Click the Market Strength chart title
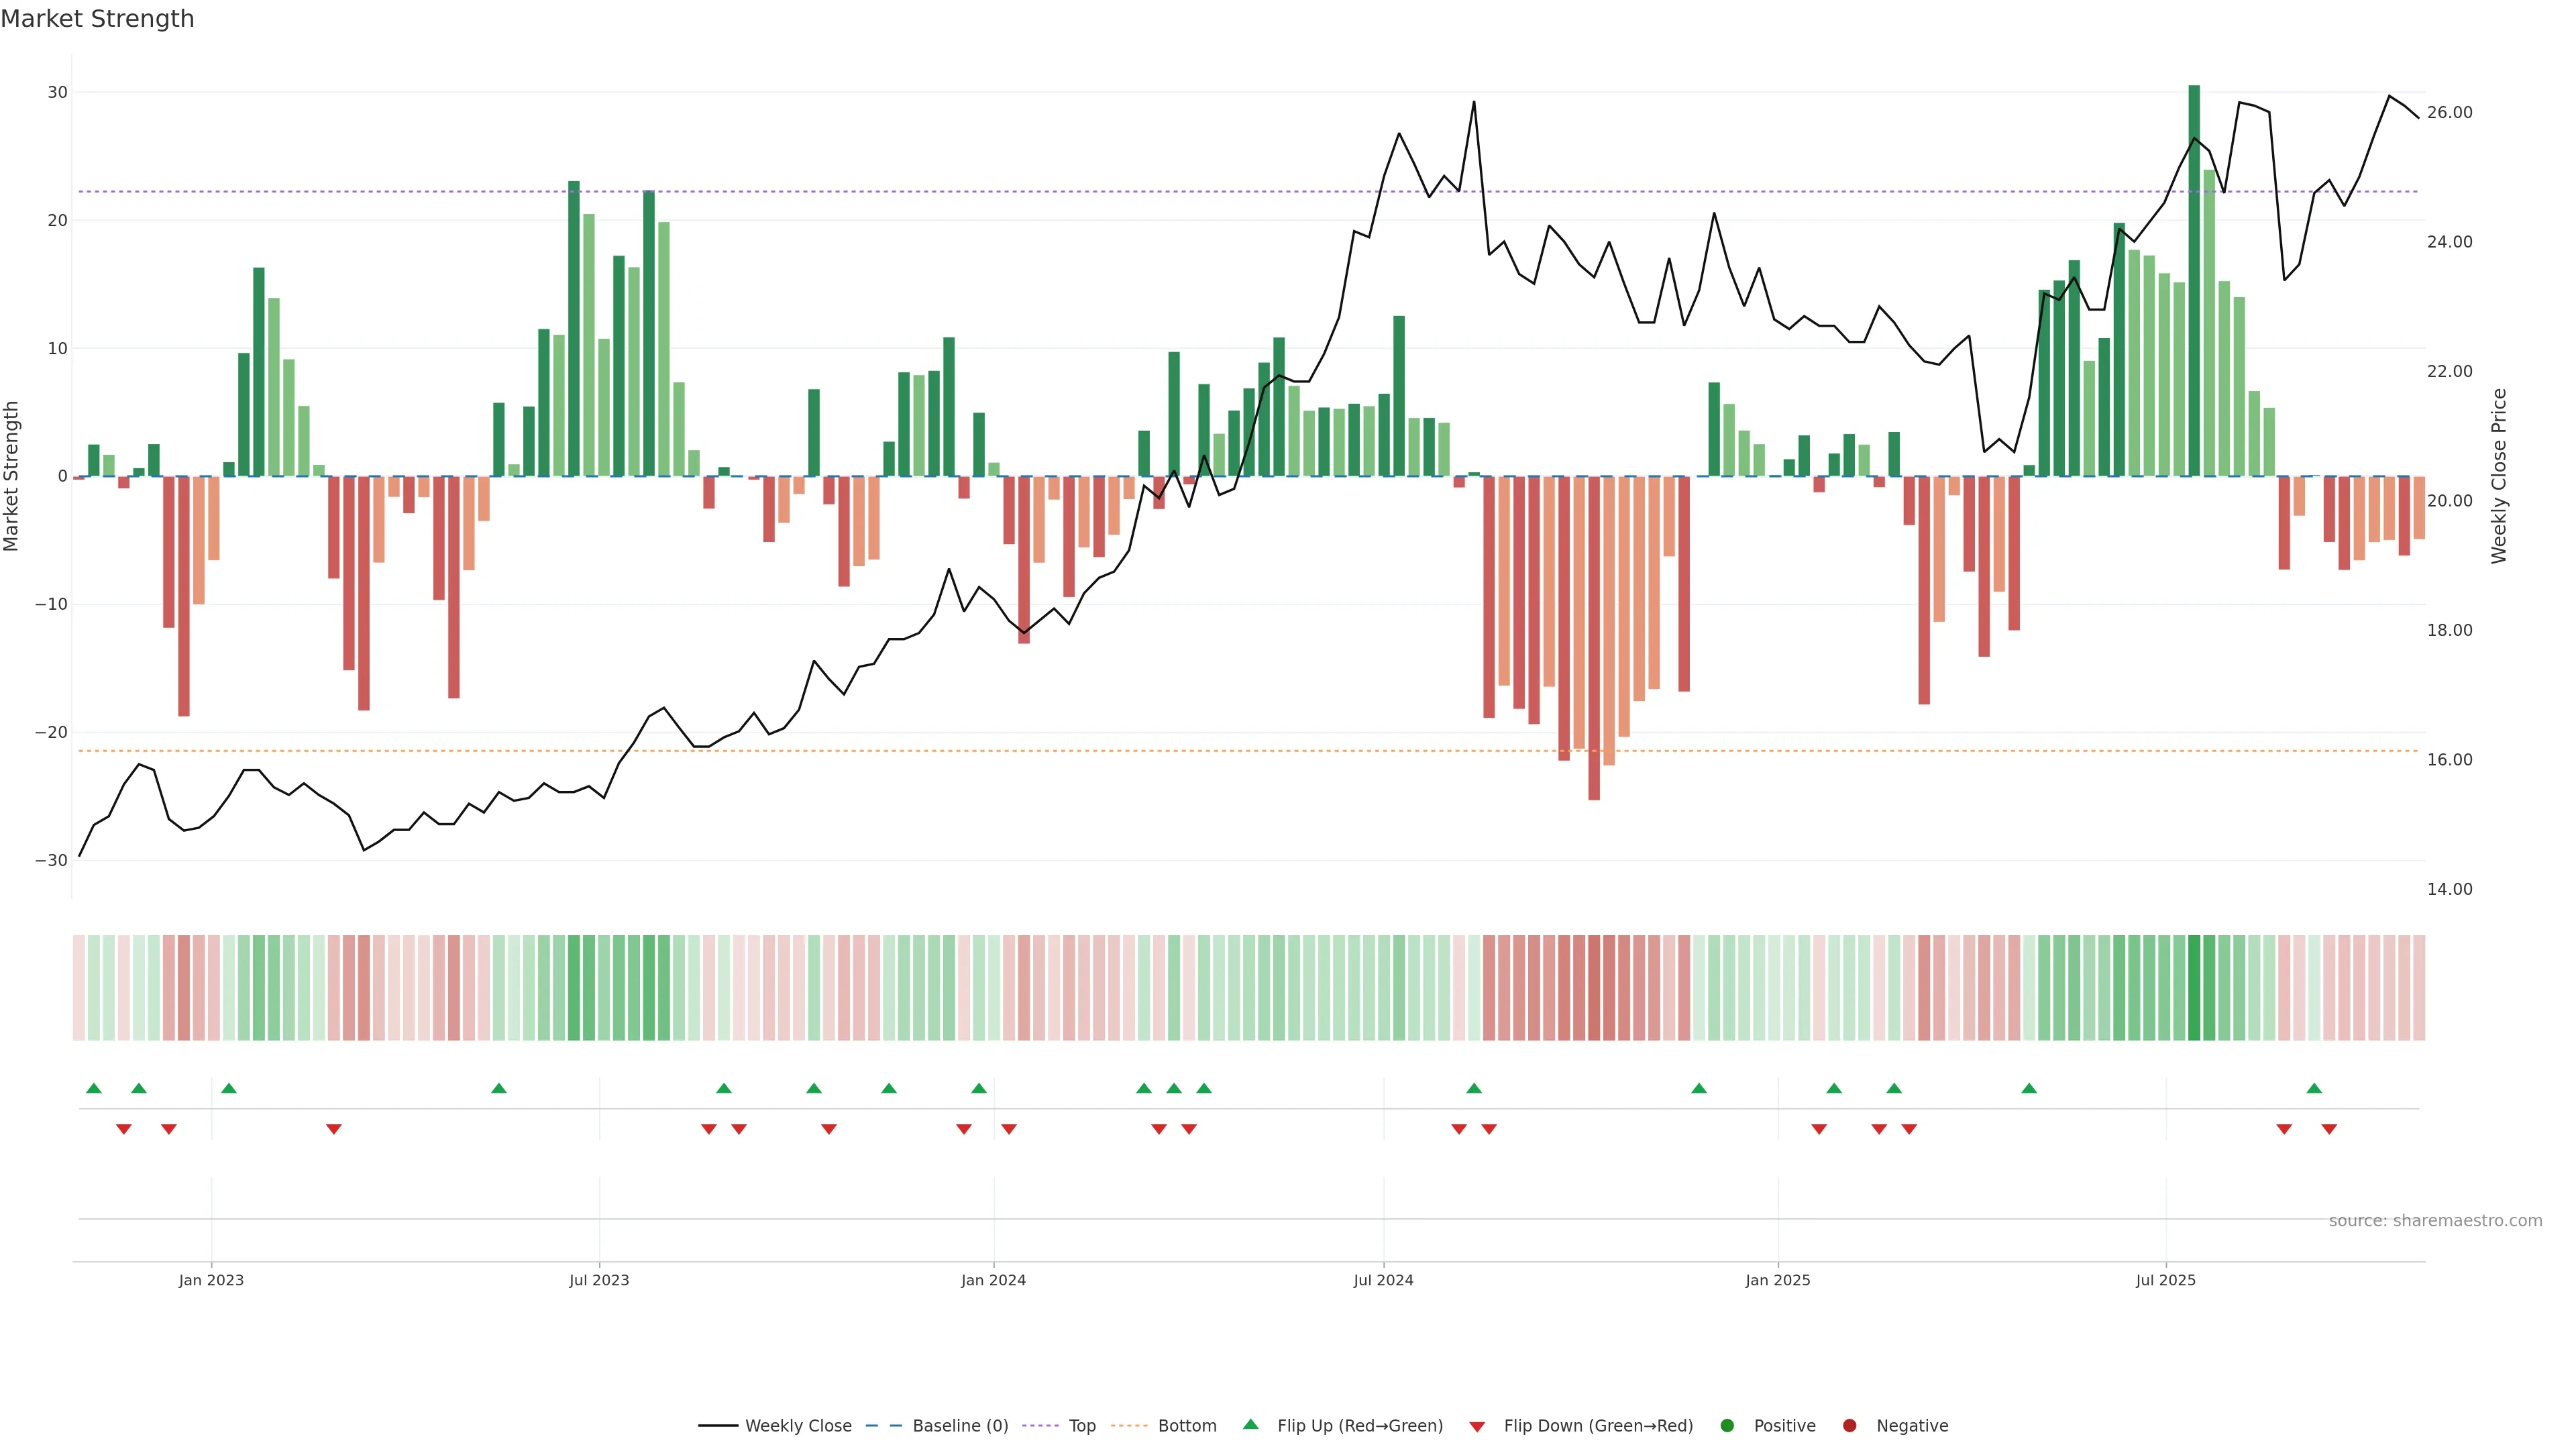 pyautogui.click(x=97, y=19)
